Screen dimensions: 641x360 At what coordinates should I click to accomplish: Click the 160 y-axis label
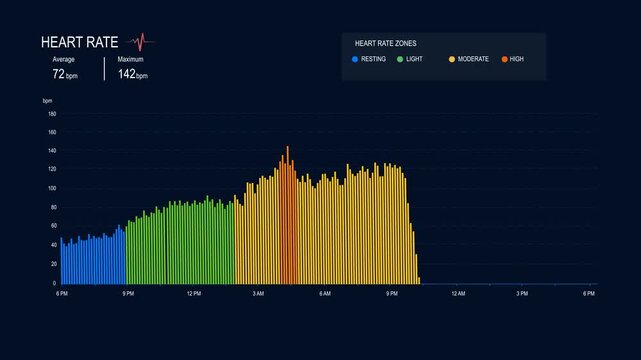(52, 132)
